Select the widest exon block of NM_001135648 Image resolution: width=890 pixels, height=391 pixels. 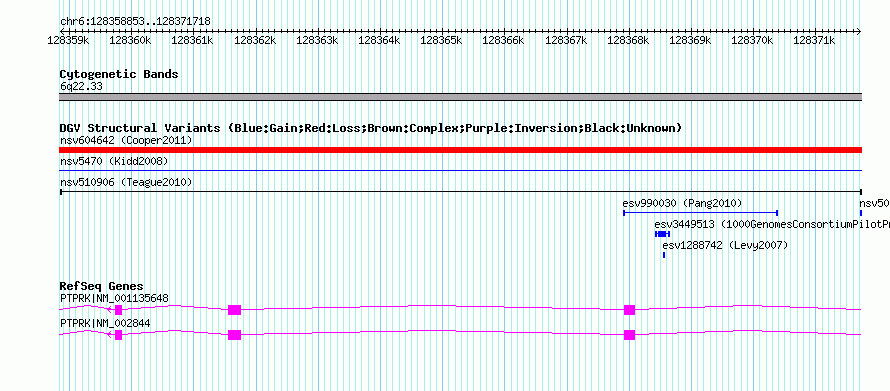(234, 310)
